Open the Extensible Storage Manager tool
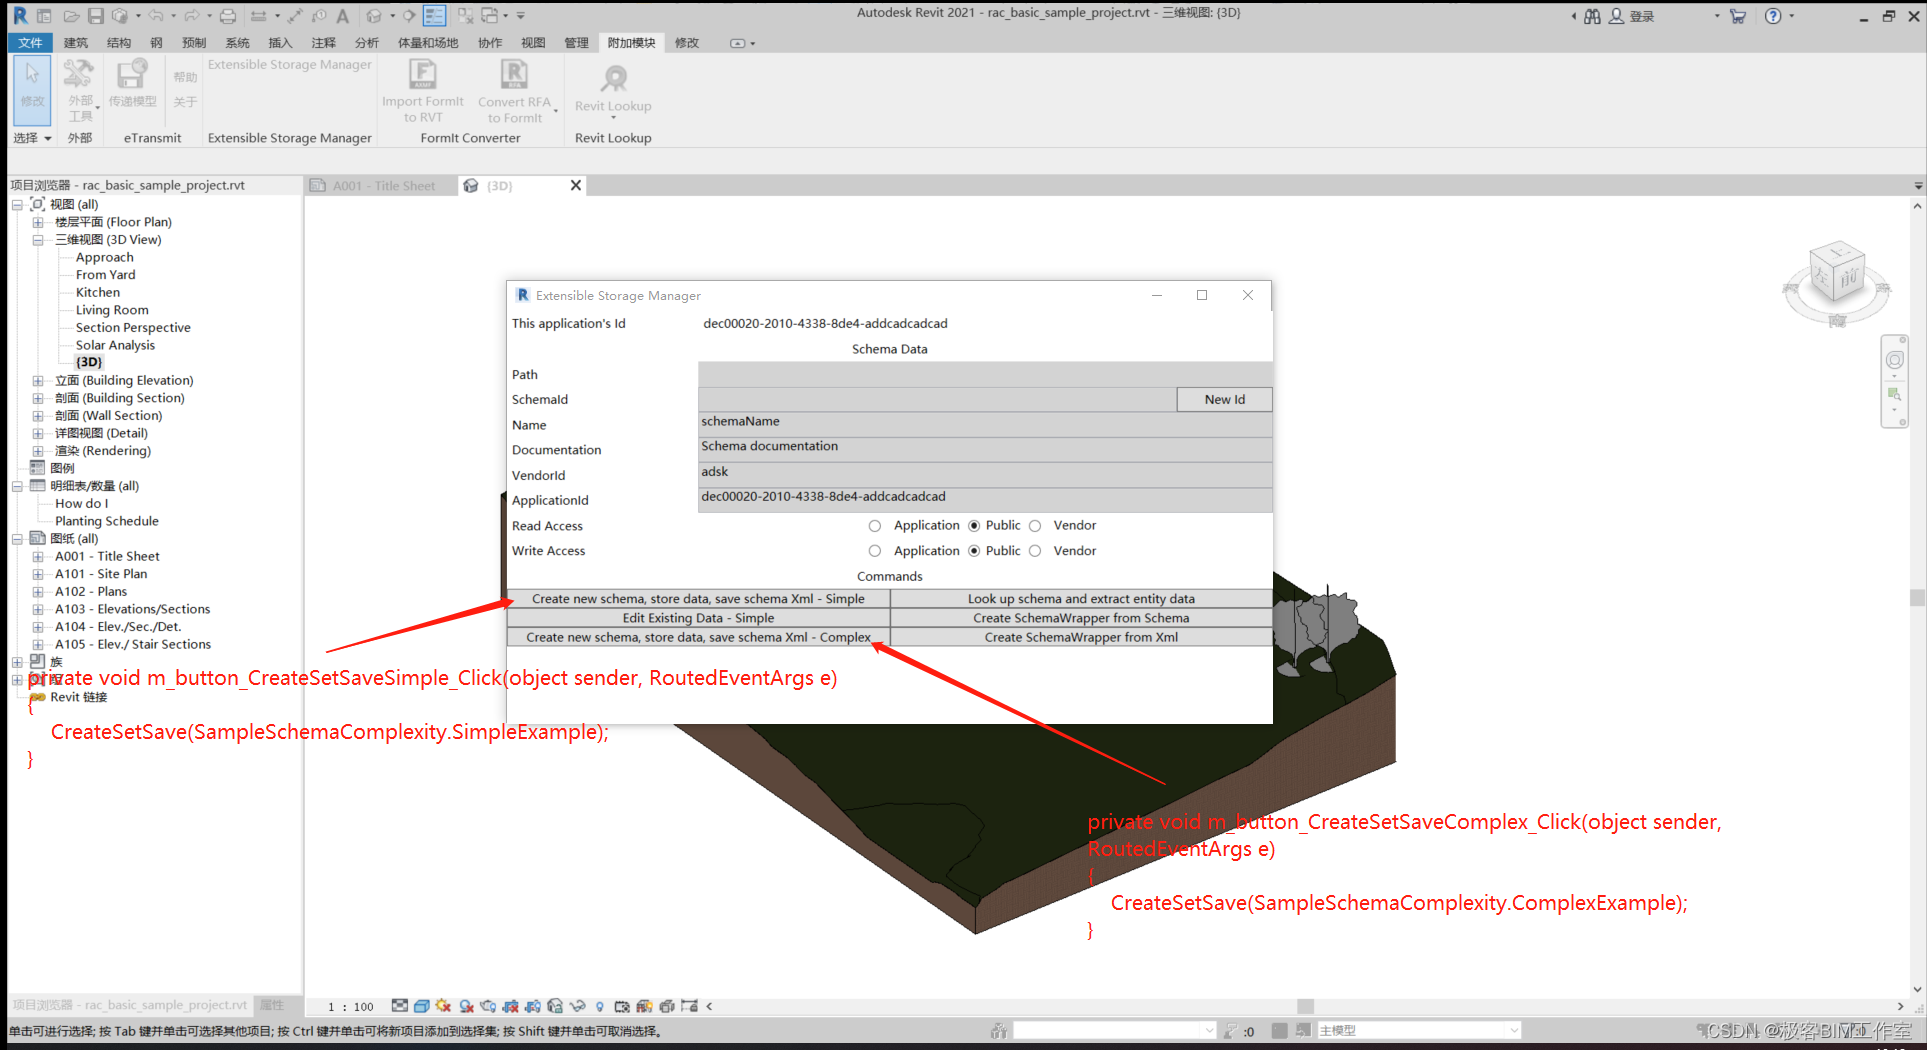 289,64
